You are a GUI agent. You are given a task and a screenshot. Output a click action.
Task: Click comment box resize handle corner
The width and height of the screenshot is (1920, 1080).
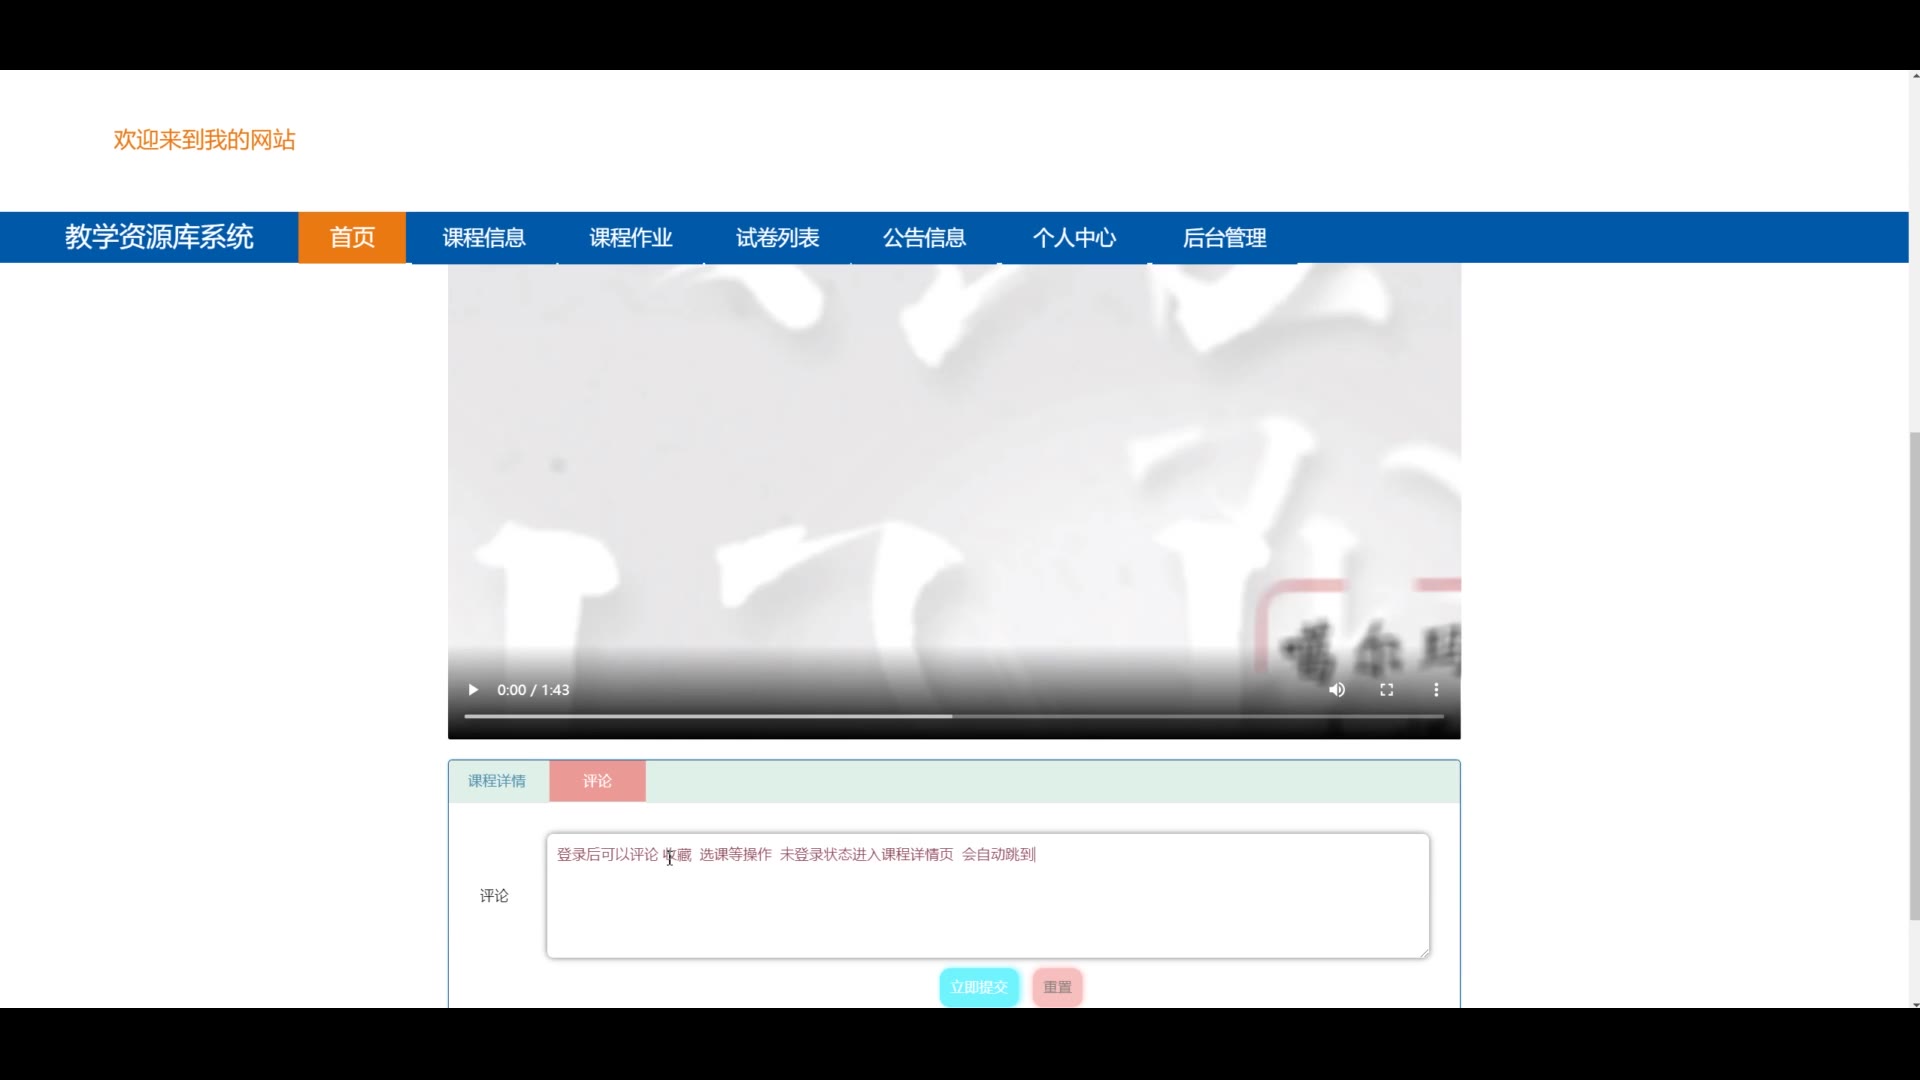tap(1424, 953)
